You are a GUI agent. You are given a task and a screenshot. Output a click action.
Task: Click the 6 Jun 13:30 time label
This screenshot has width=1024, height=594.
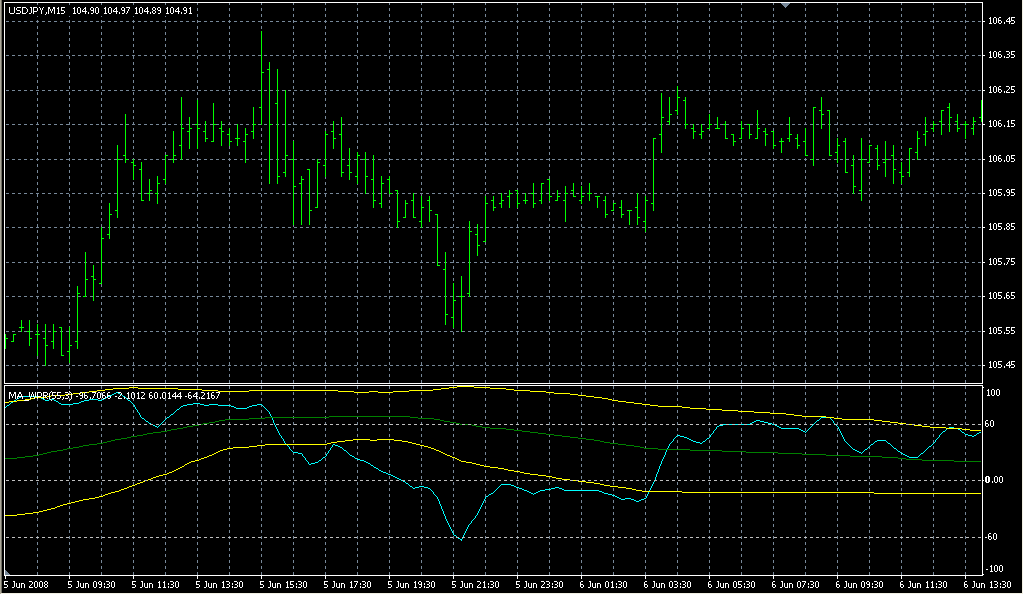point(987,585)
